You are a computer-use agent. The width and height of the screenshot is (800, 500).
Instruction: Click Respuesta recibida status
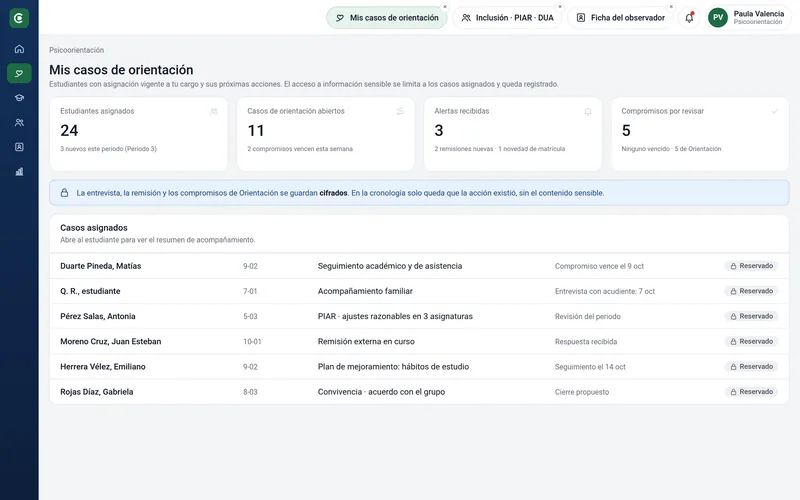(x=586, y=341)
